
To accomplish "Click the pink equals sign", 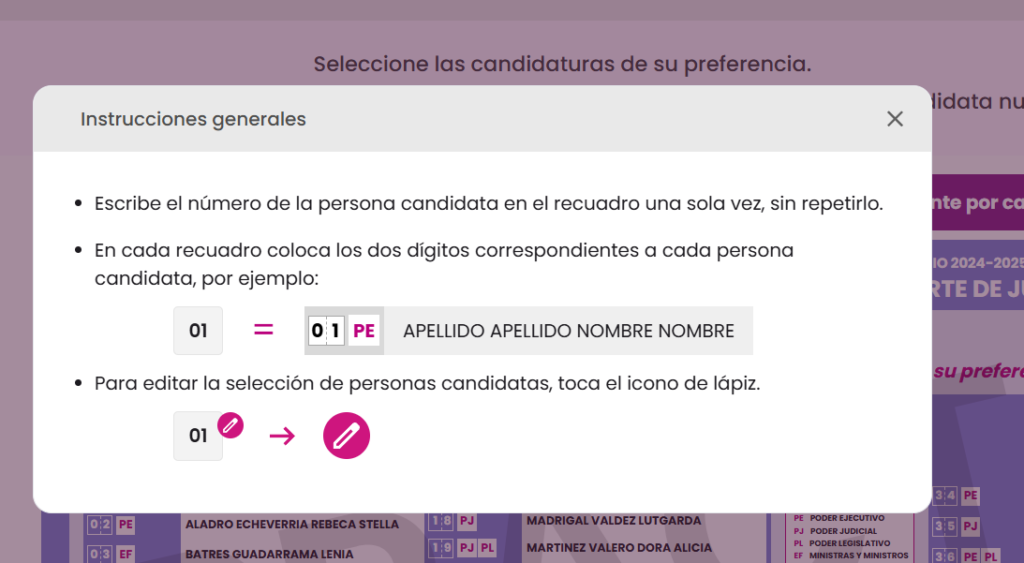I will coord(263,330).
